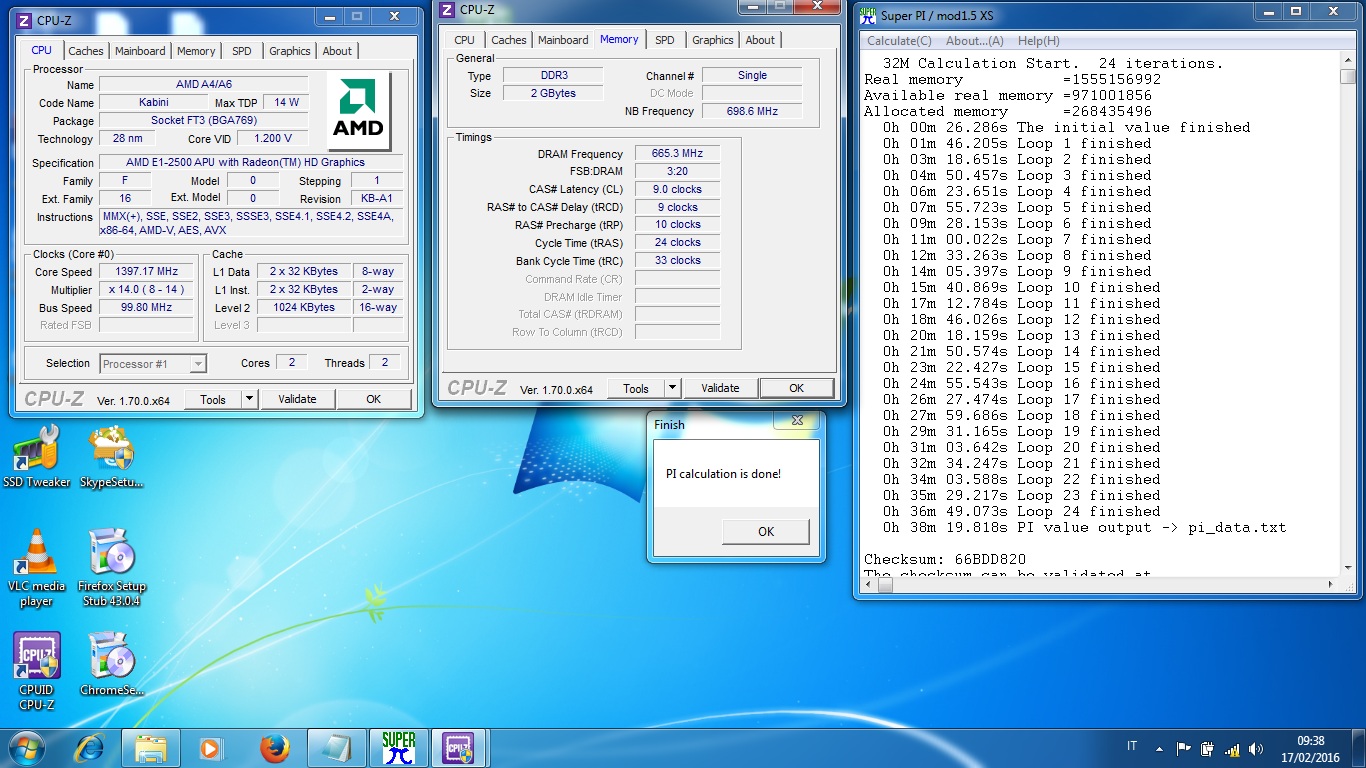Screen dimensions: 1366x768
Task: Open Tools dropdown arrow in CPU window
Action: pyautogui.click(x=250, y=399)
